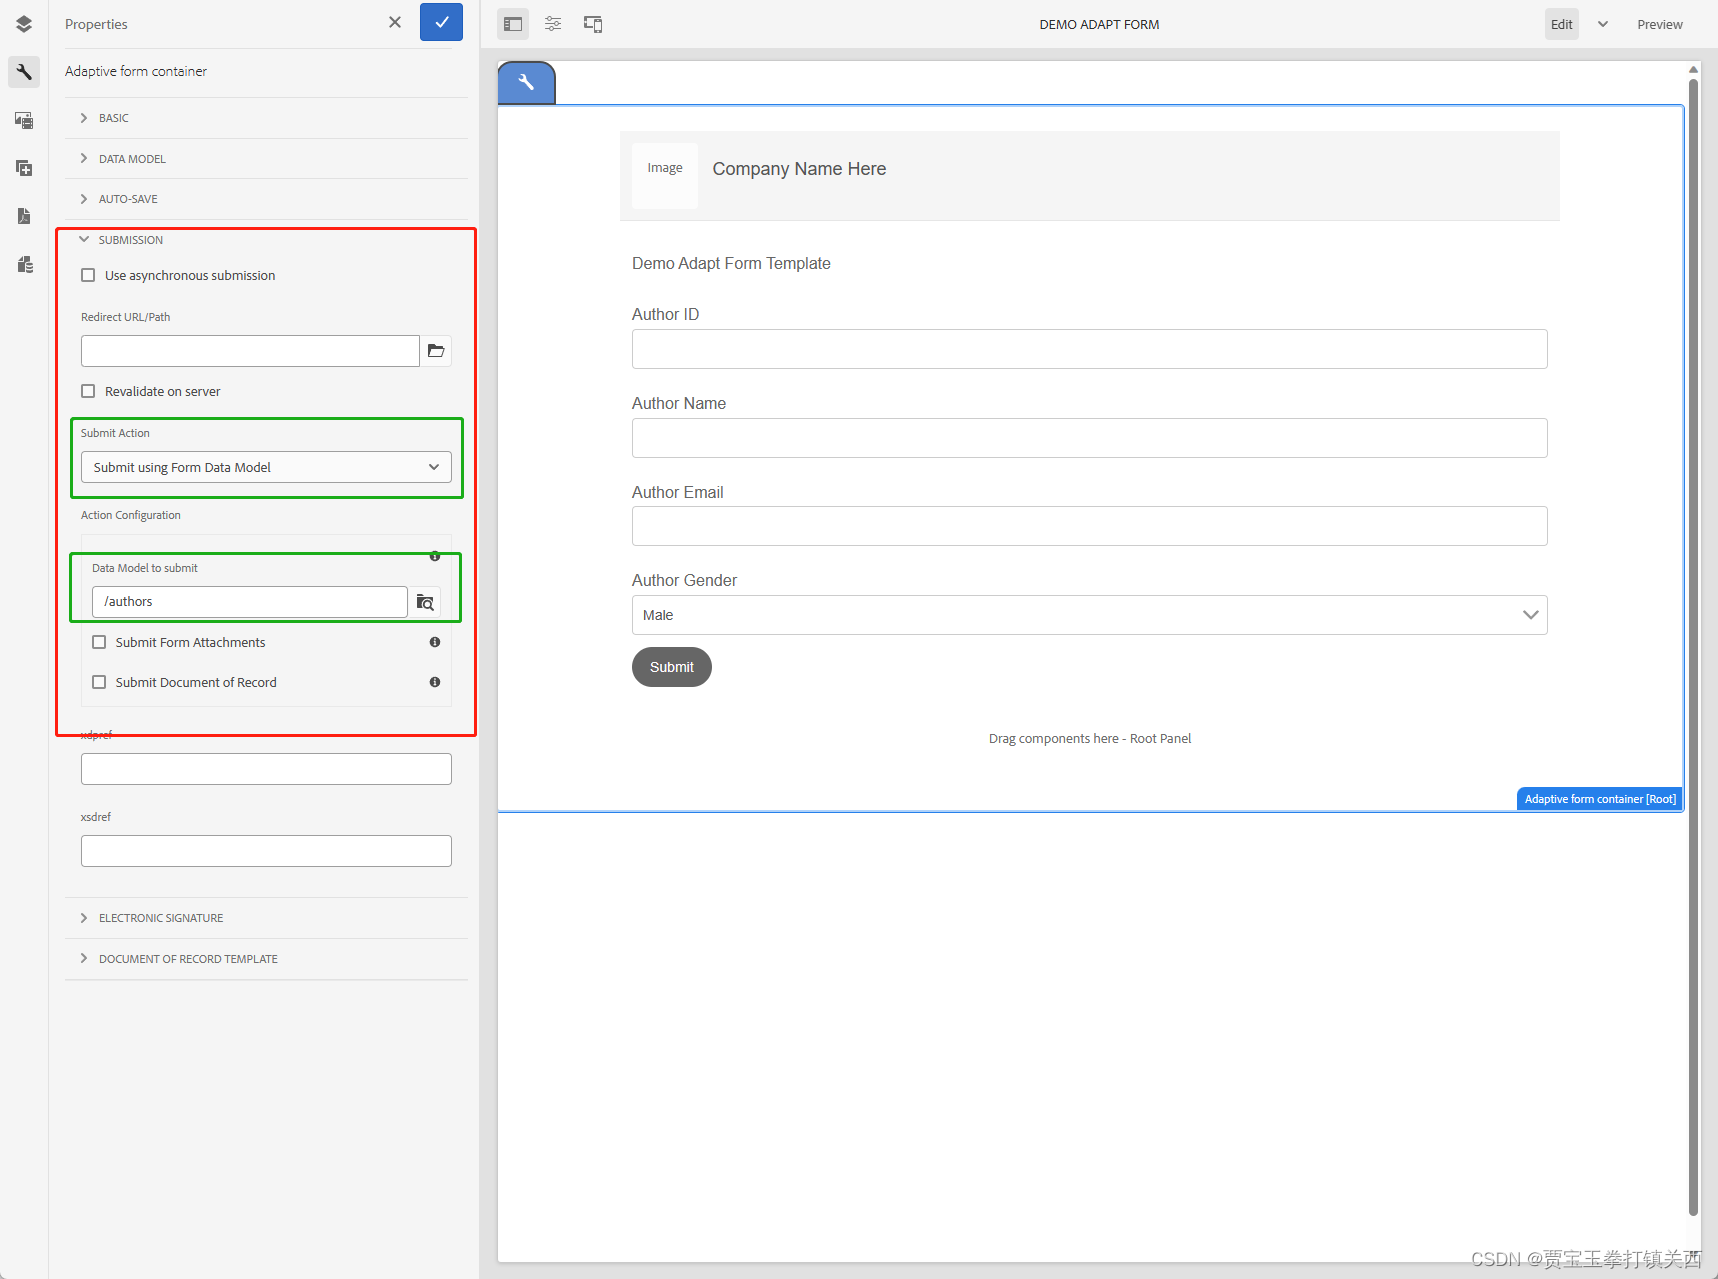Select the Demo Adapt Form Template title text
The image size is (1718, 1279).
pyautogui.click(x=731, y=263)
